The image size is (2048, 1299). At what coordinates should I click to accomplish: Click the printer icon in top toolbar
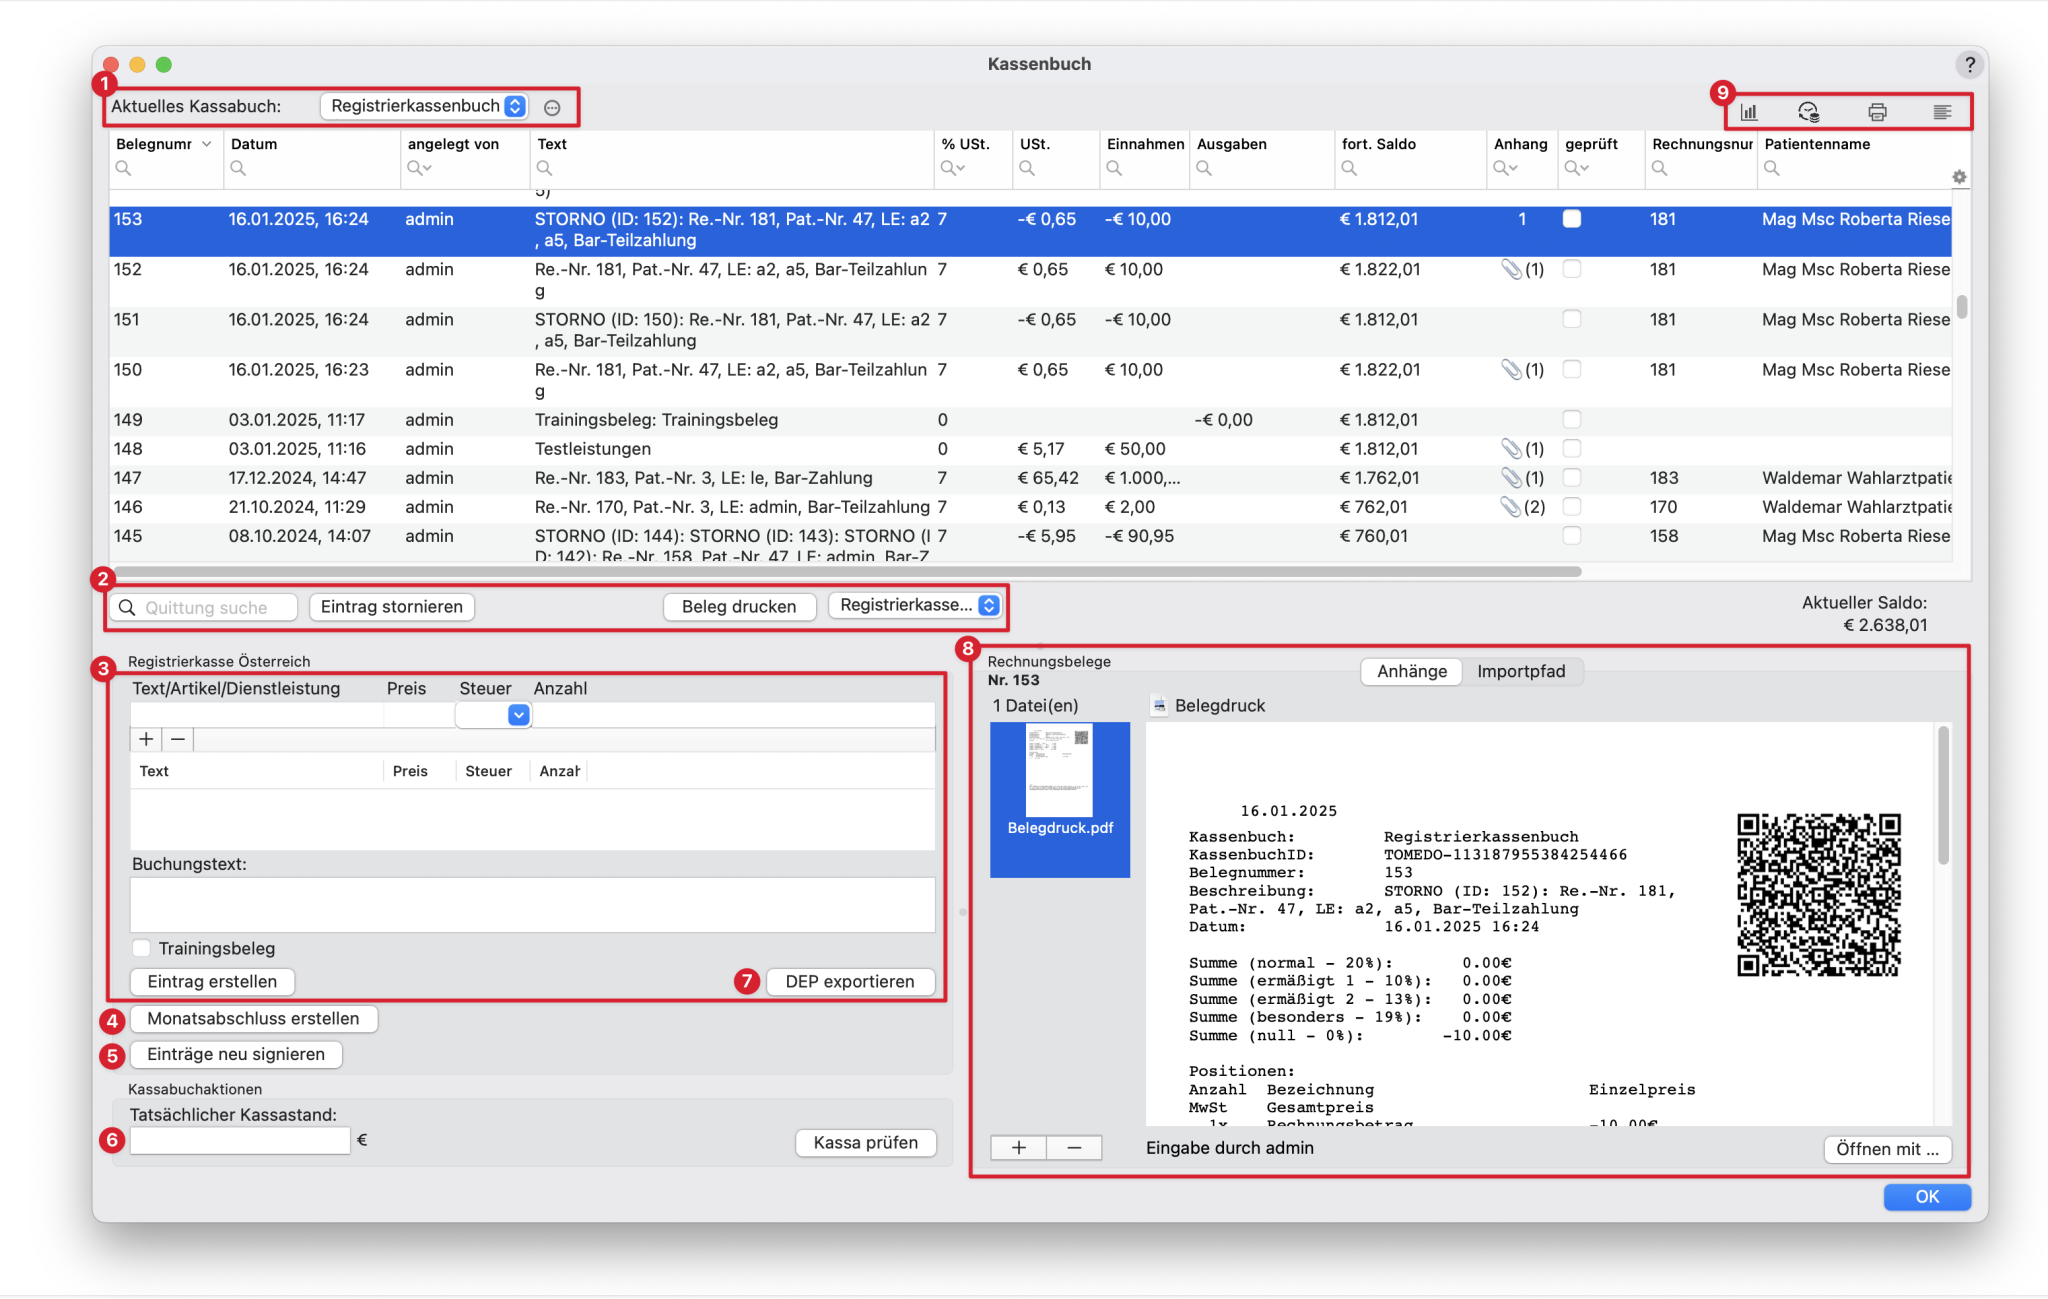click(1877, 112)
